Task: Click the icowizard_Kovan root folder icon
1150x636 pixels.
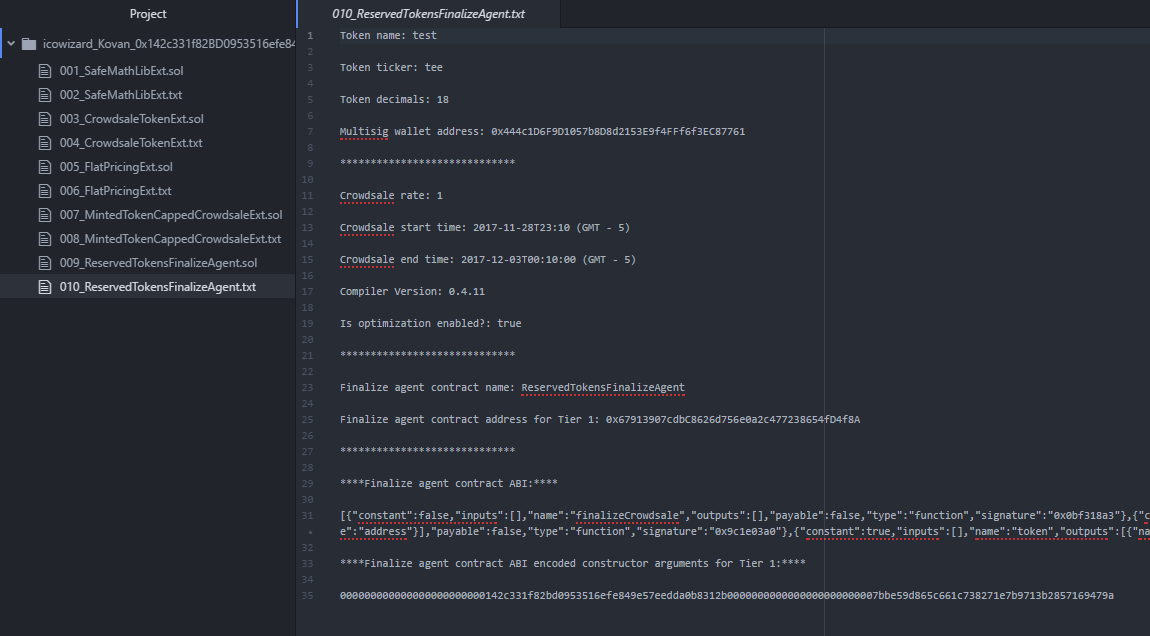Action: [x=29, y=44]
